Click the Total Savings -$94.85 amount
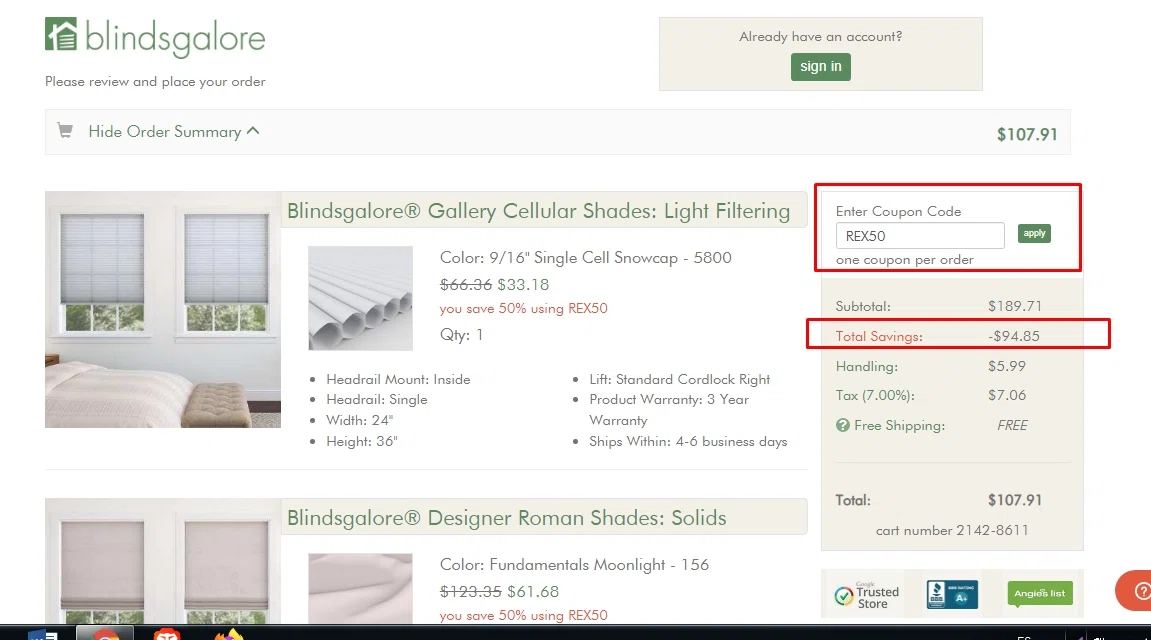The width and height of the screenshot is (1151, 640). click(x=1014, y=336)
